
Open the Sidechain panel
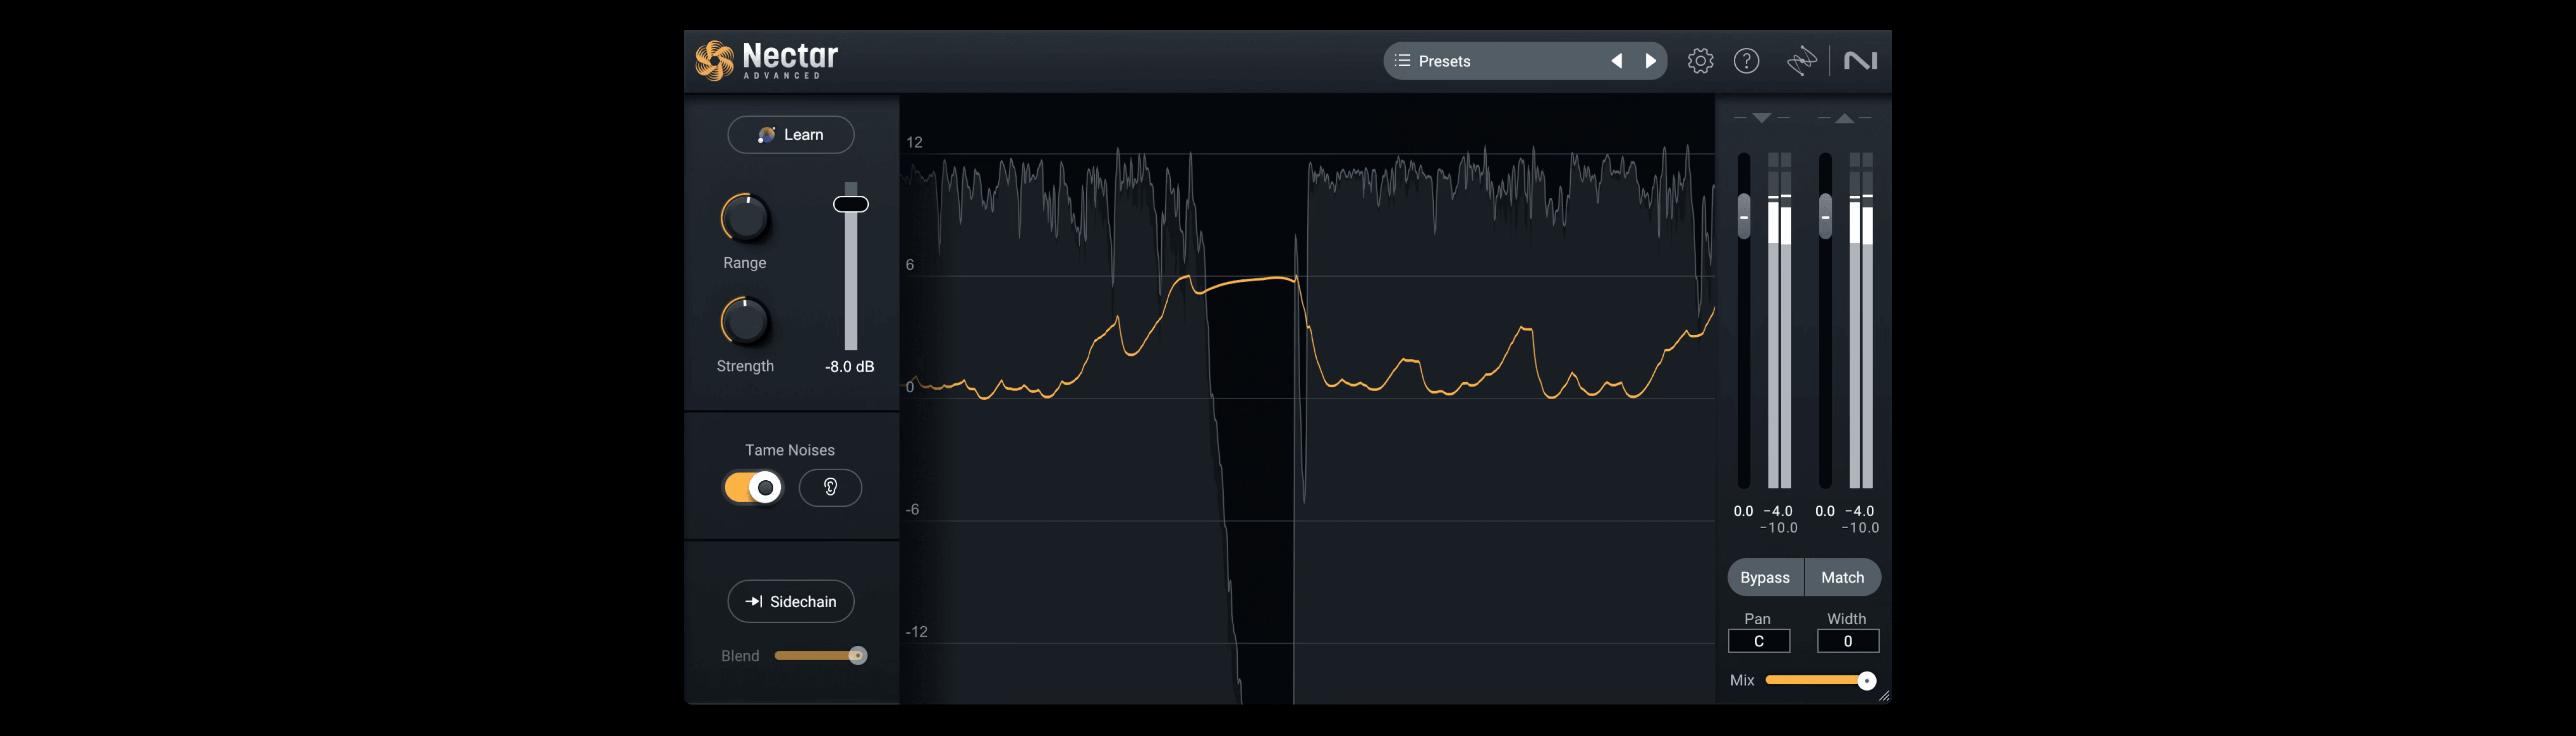790,601
